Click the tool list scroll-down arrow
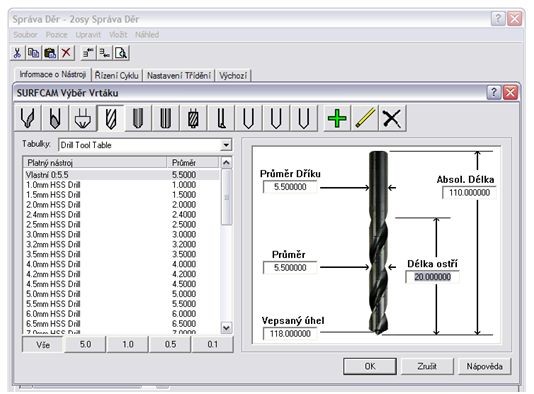The width and height of the screenshot is (534, 394). point(226,328)
